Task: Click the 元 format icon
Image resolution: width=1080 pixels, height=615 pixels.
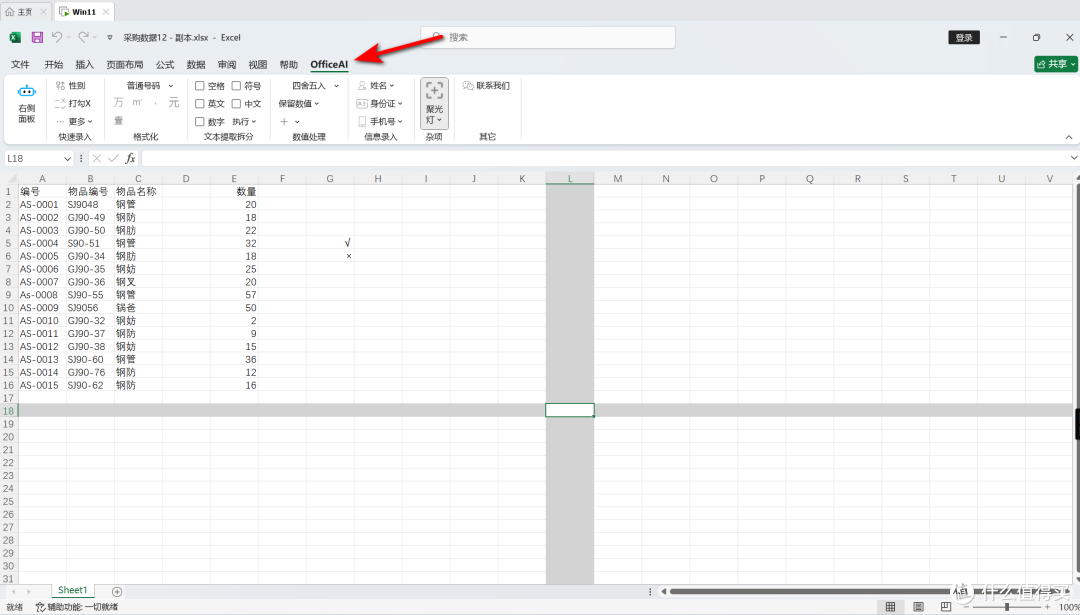Action: pos(174,103)
